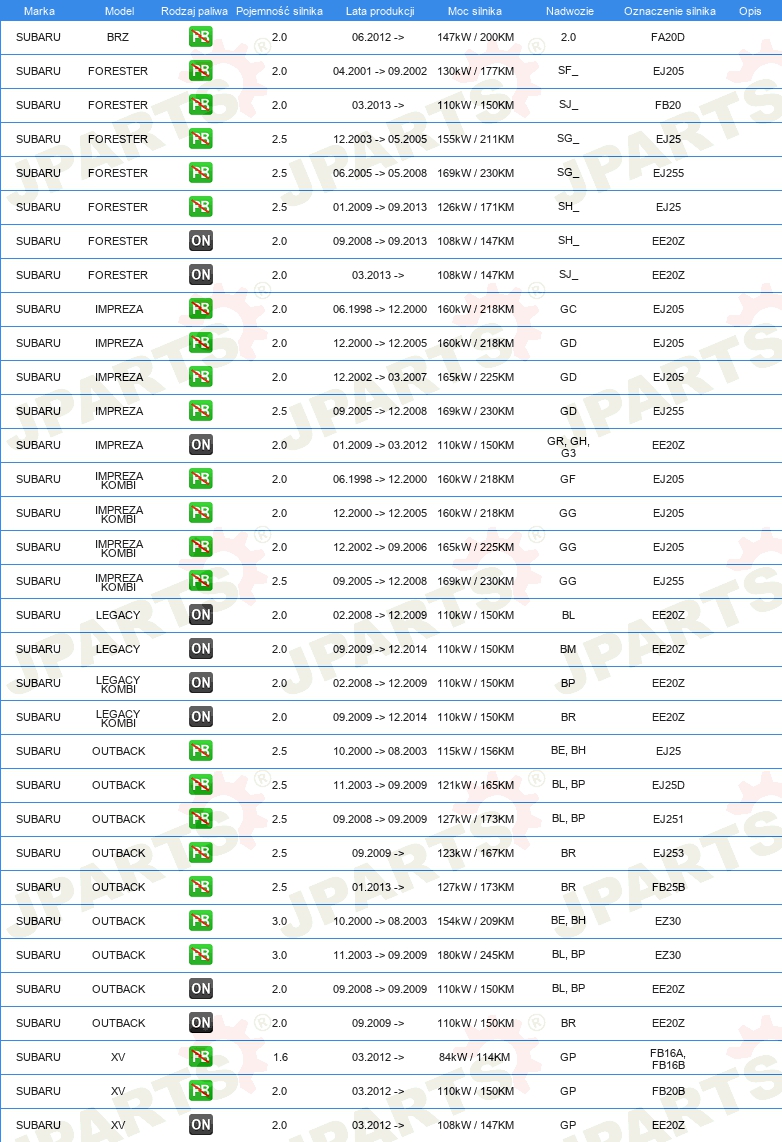Select the 147kW / 200KM power cell
The width and height of the screenshot is (782, 1142).
tap(475, 37)
